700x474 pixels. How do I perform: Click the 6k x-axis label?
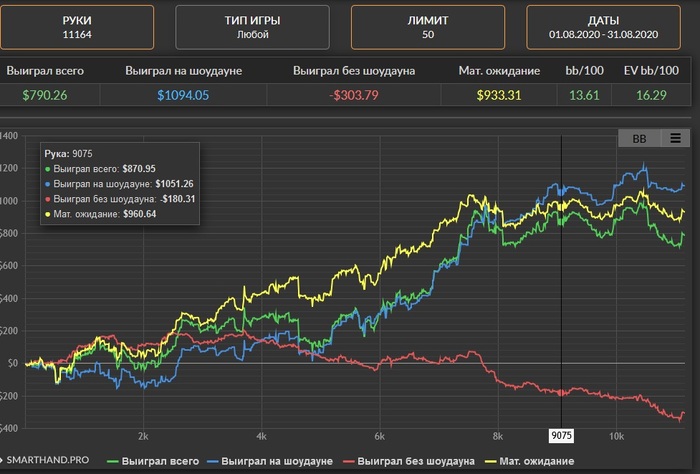[379, 436]
